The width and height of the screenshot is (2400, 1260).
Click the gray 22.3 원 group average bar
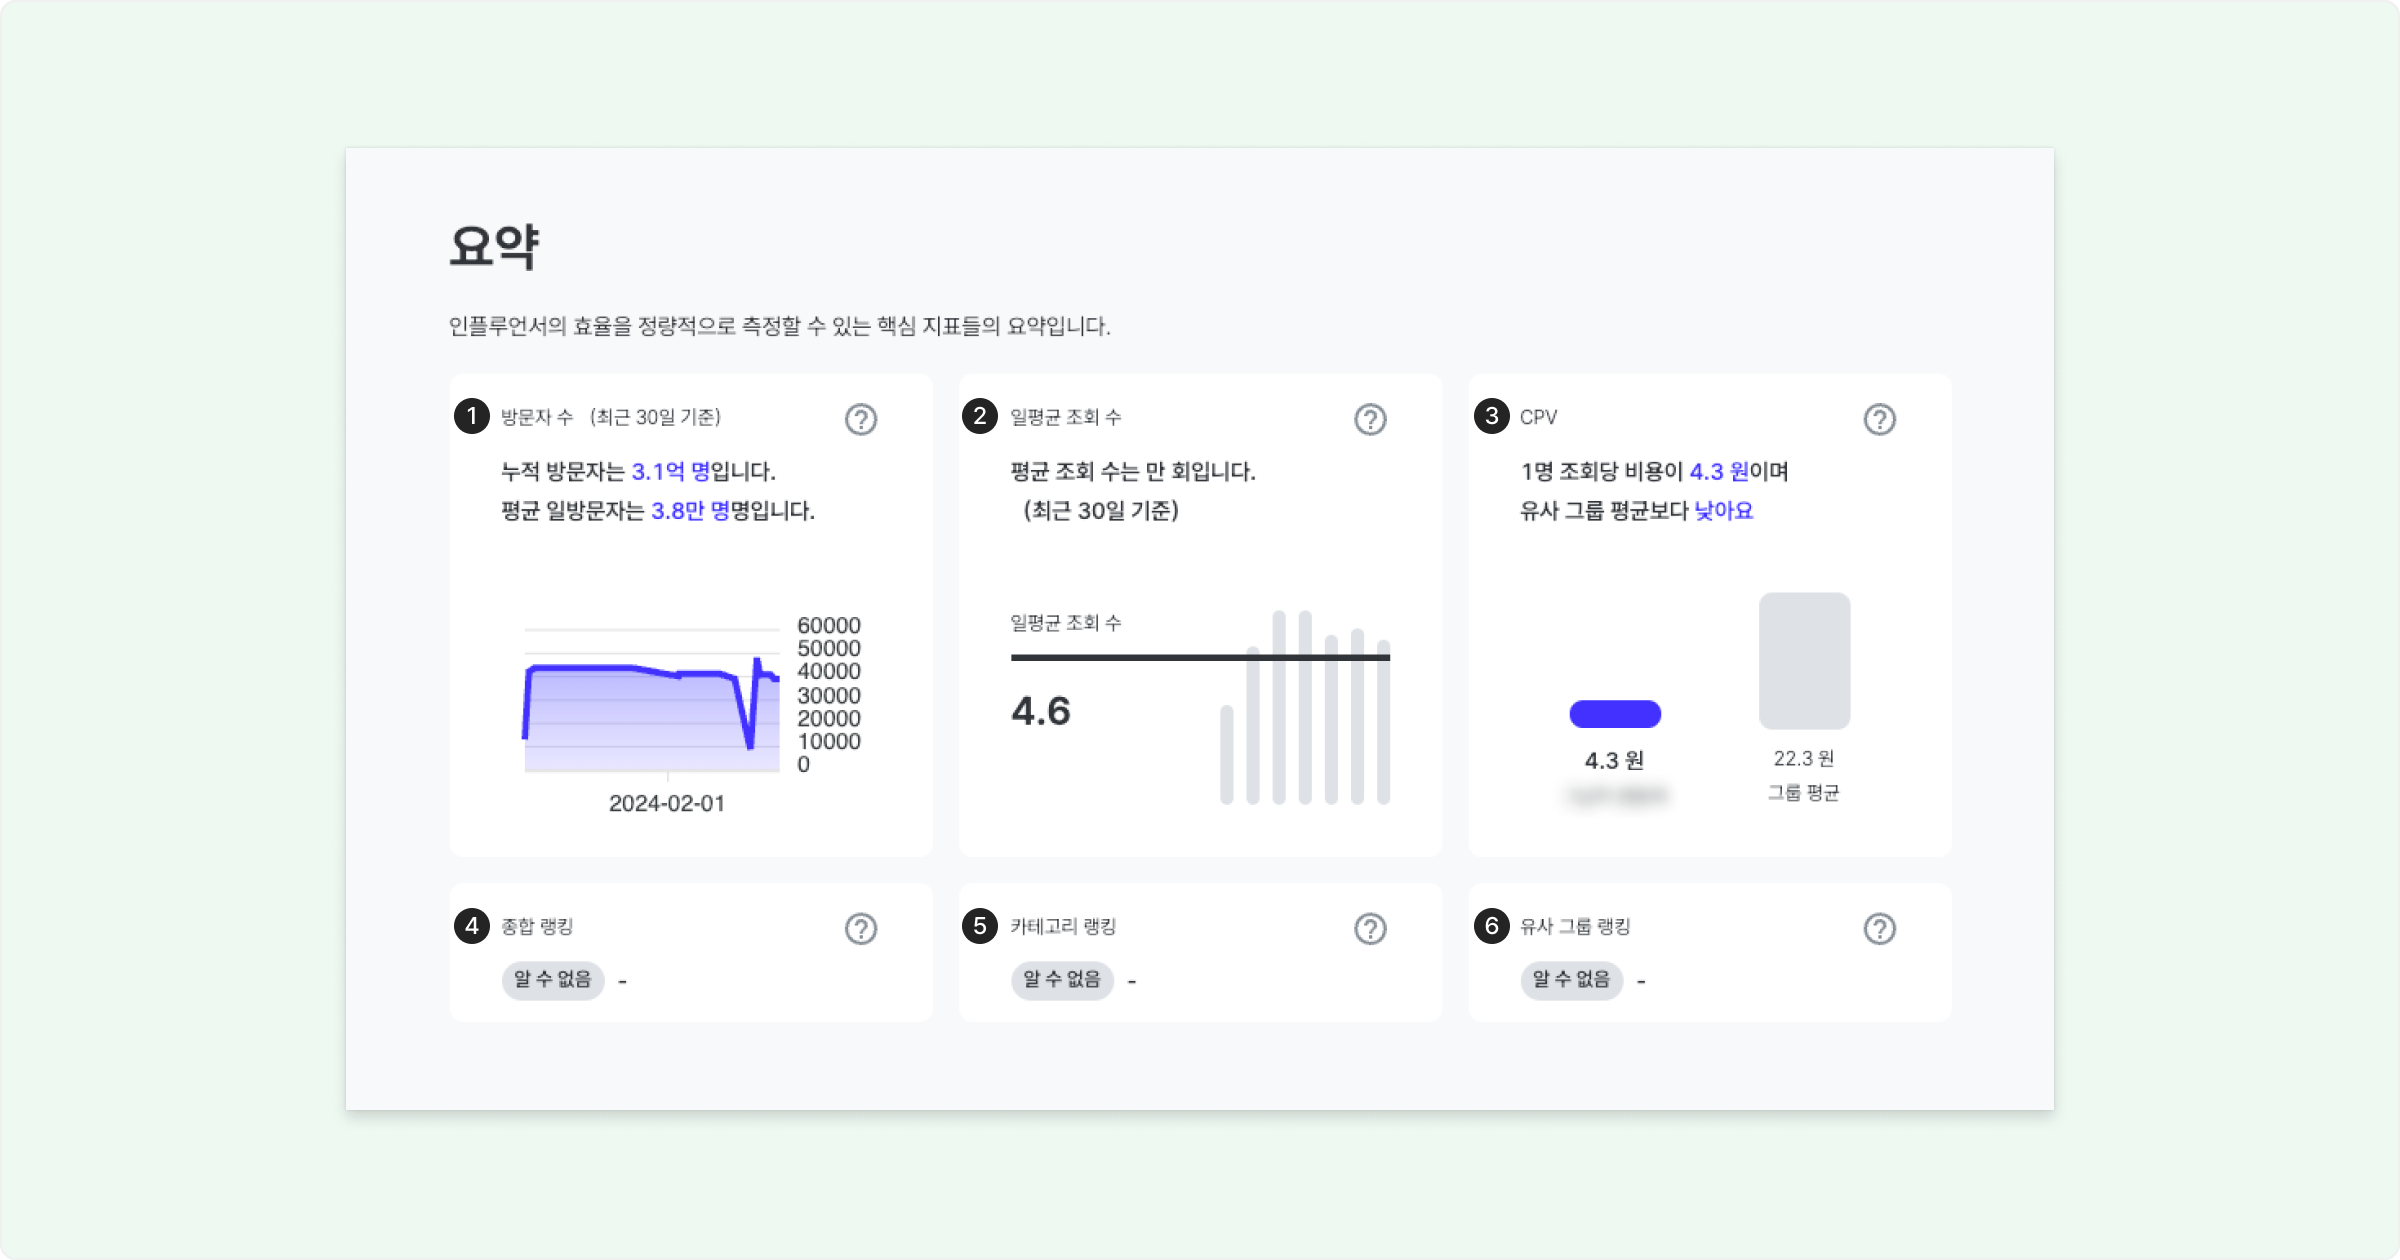(1804, 661)
